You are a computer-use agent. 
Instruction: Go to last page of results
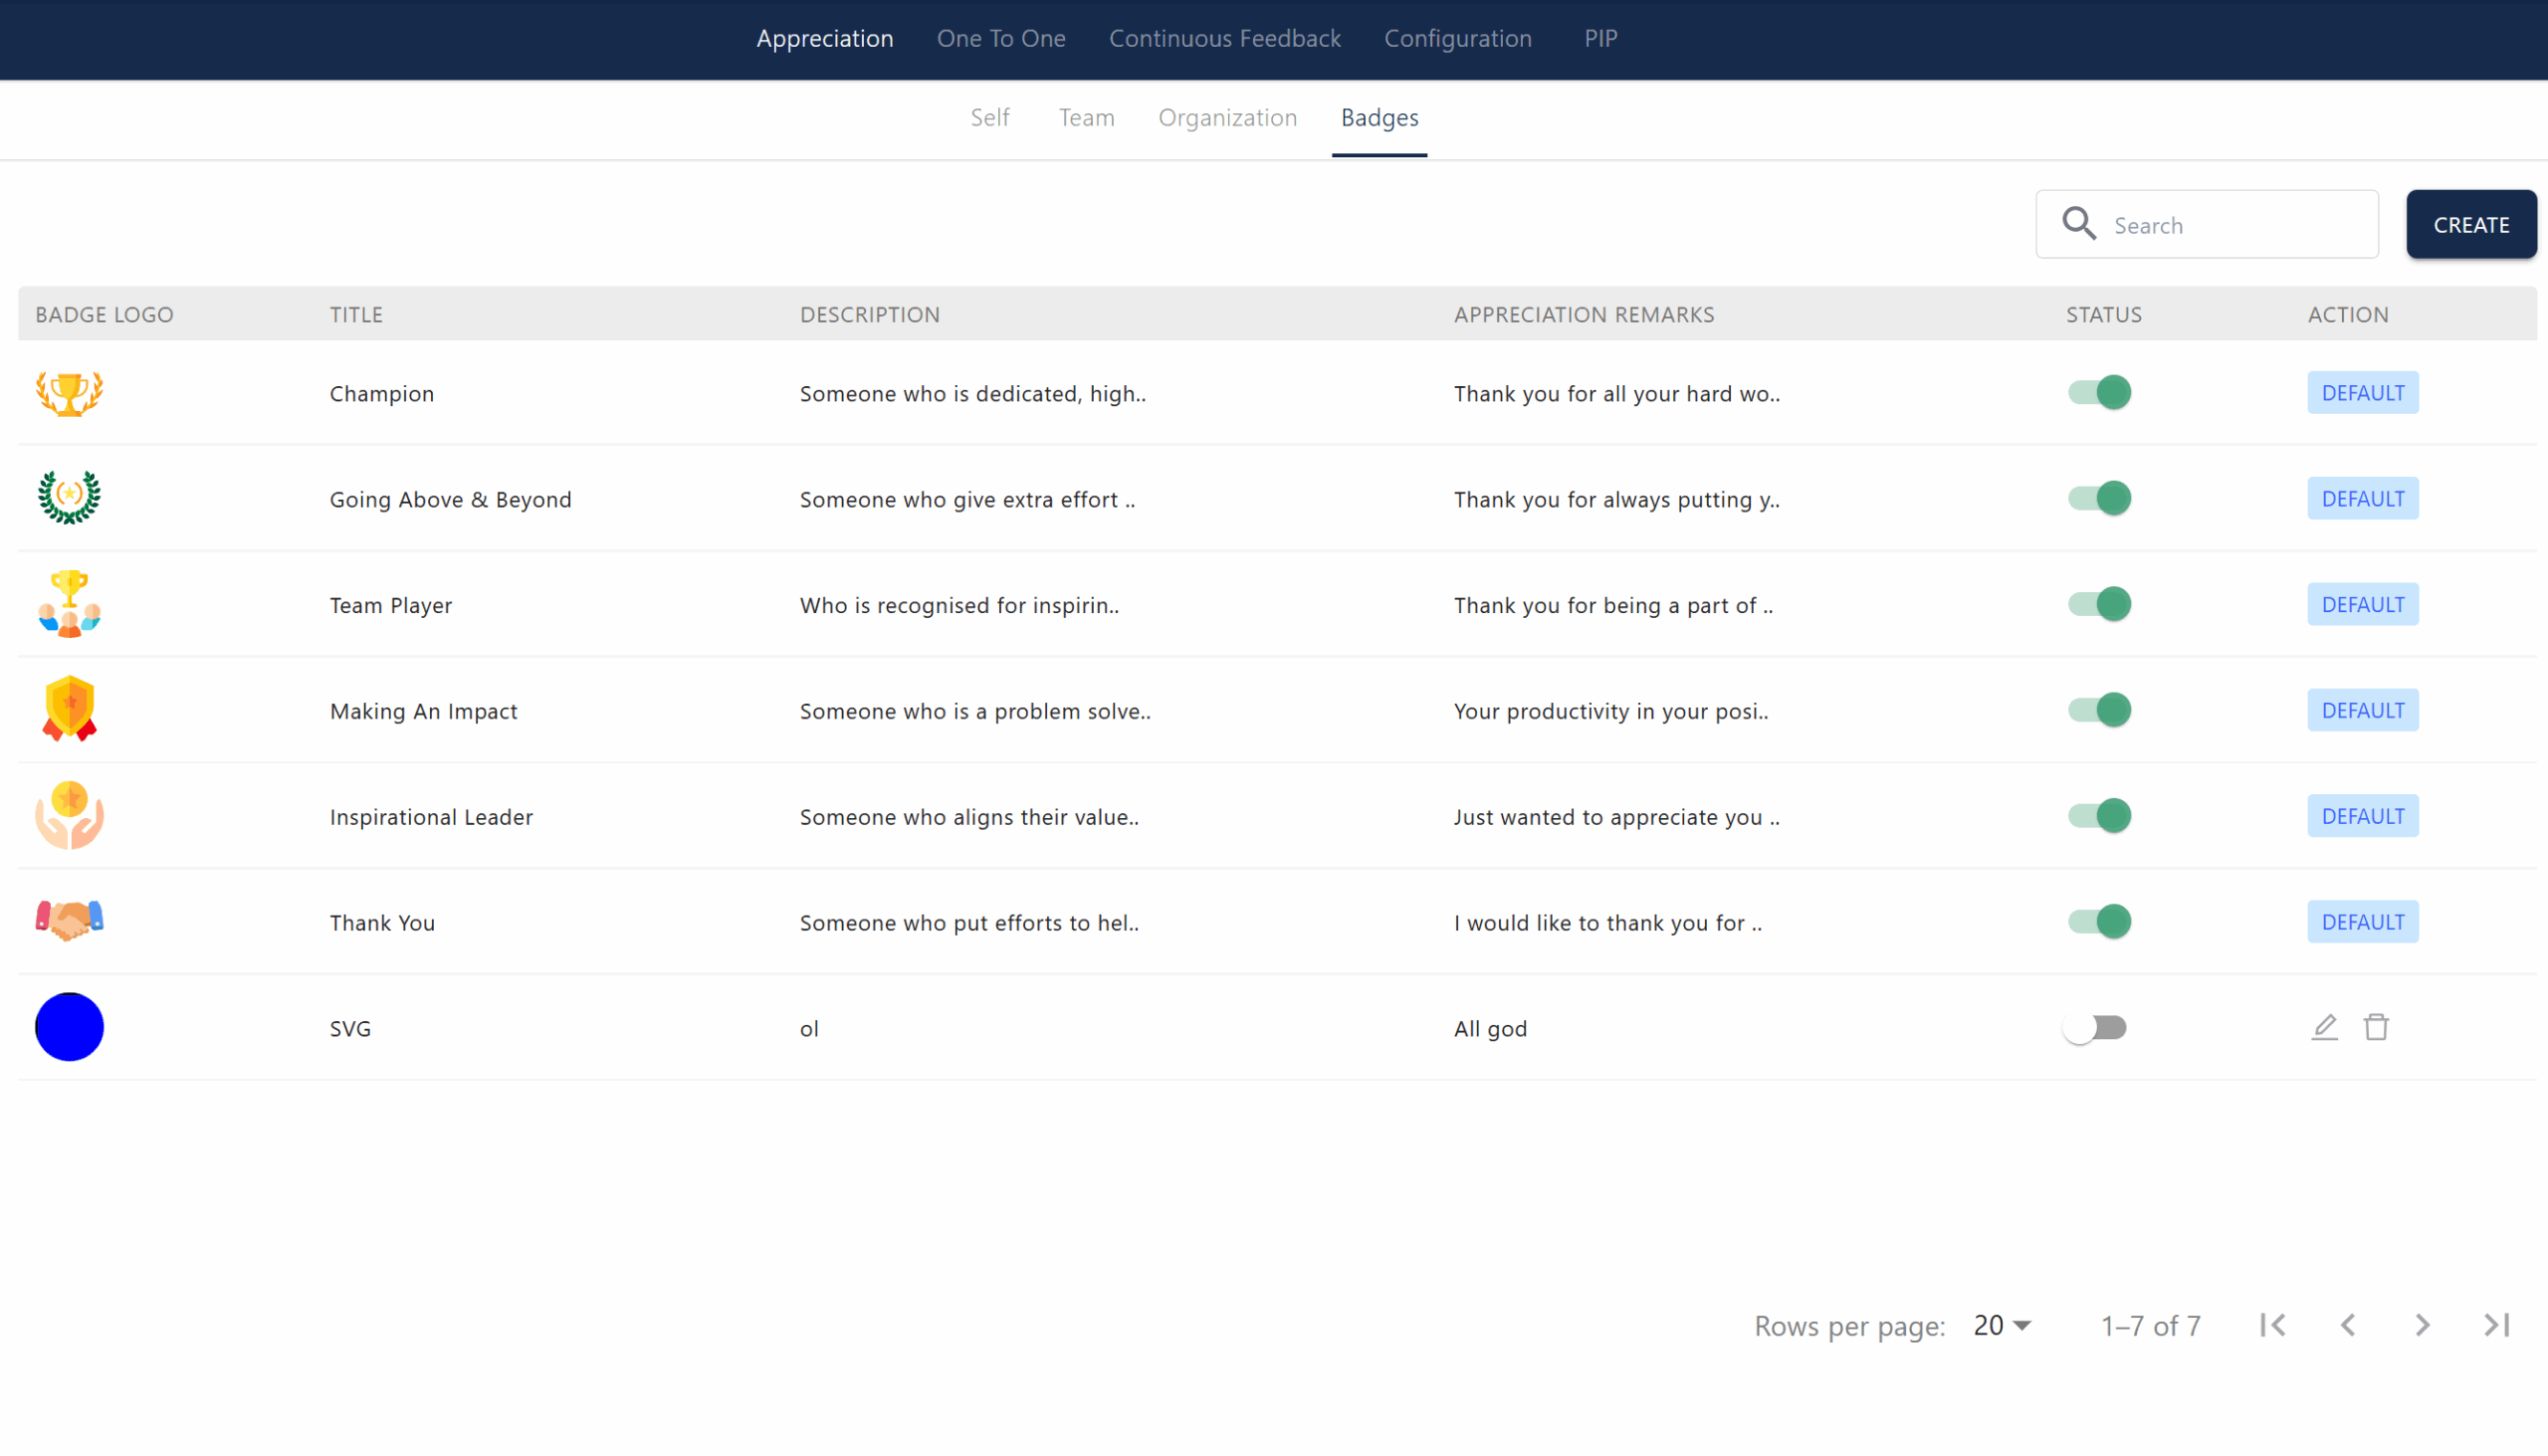pos(2497,1325)
